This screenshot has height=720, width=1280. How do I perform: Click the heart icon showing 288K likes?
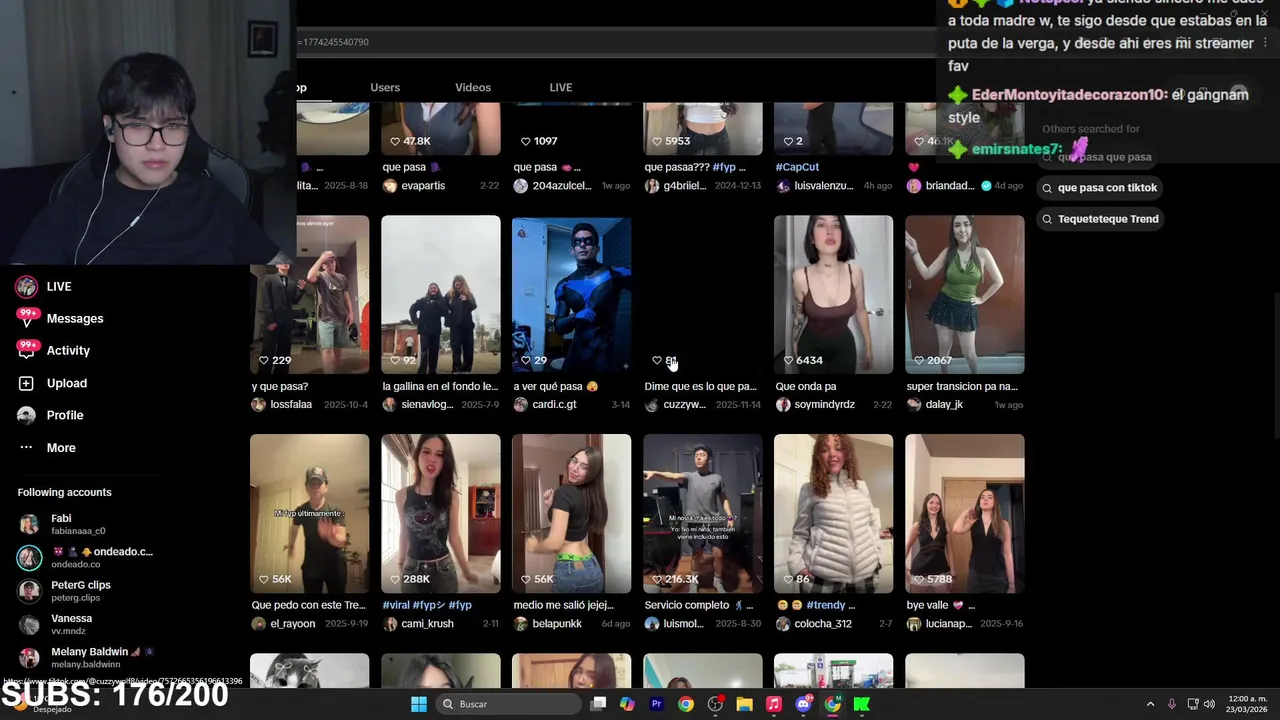395,579
